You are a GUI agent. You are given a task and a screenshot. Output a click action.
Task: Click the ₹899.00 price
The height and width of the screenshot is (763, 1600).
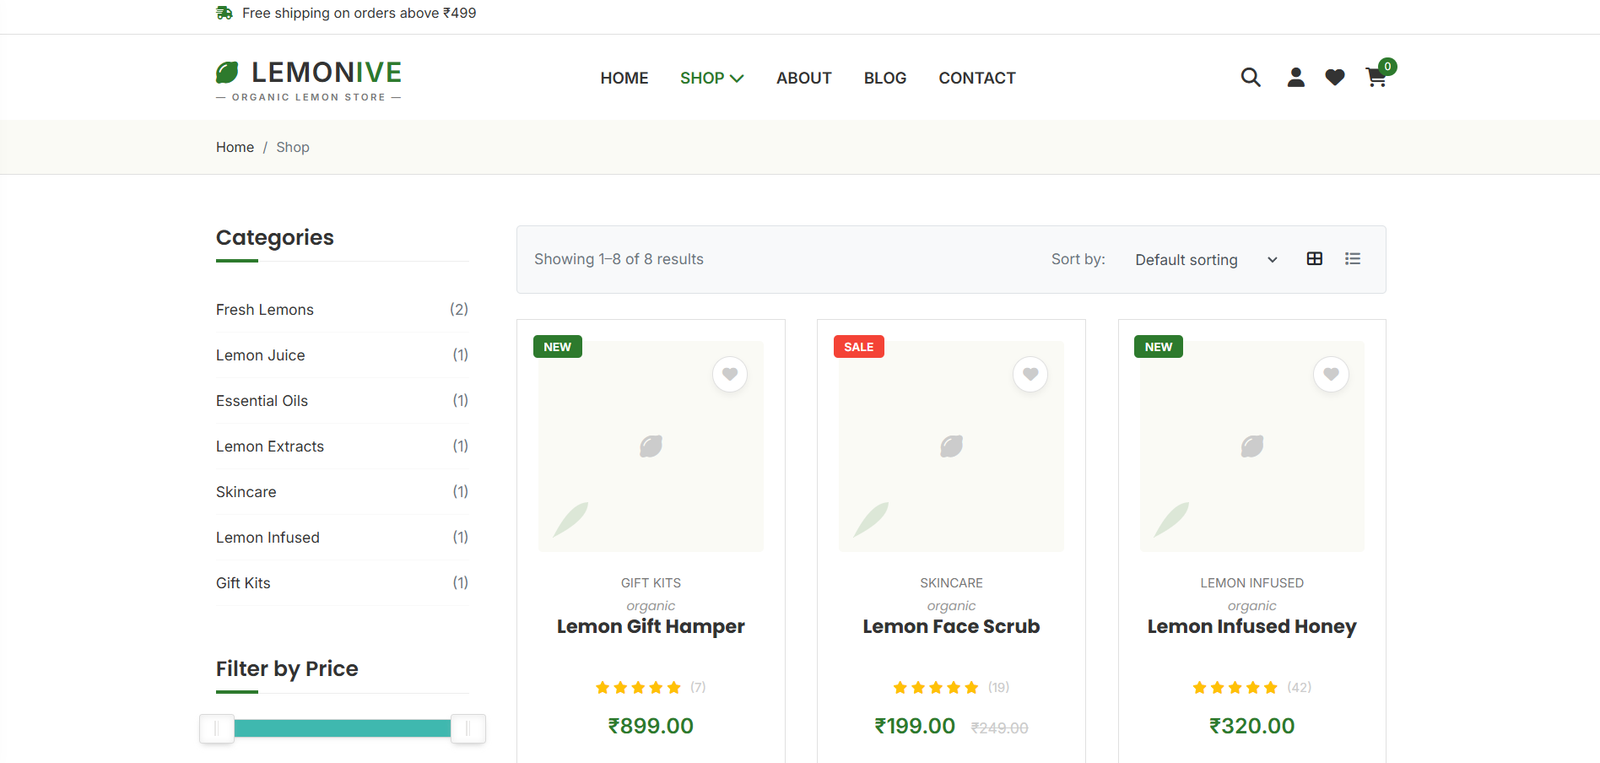(651, 726)
